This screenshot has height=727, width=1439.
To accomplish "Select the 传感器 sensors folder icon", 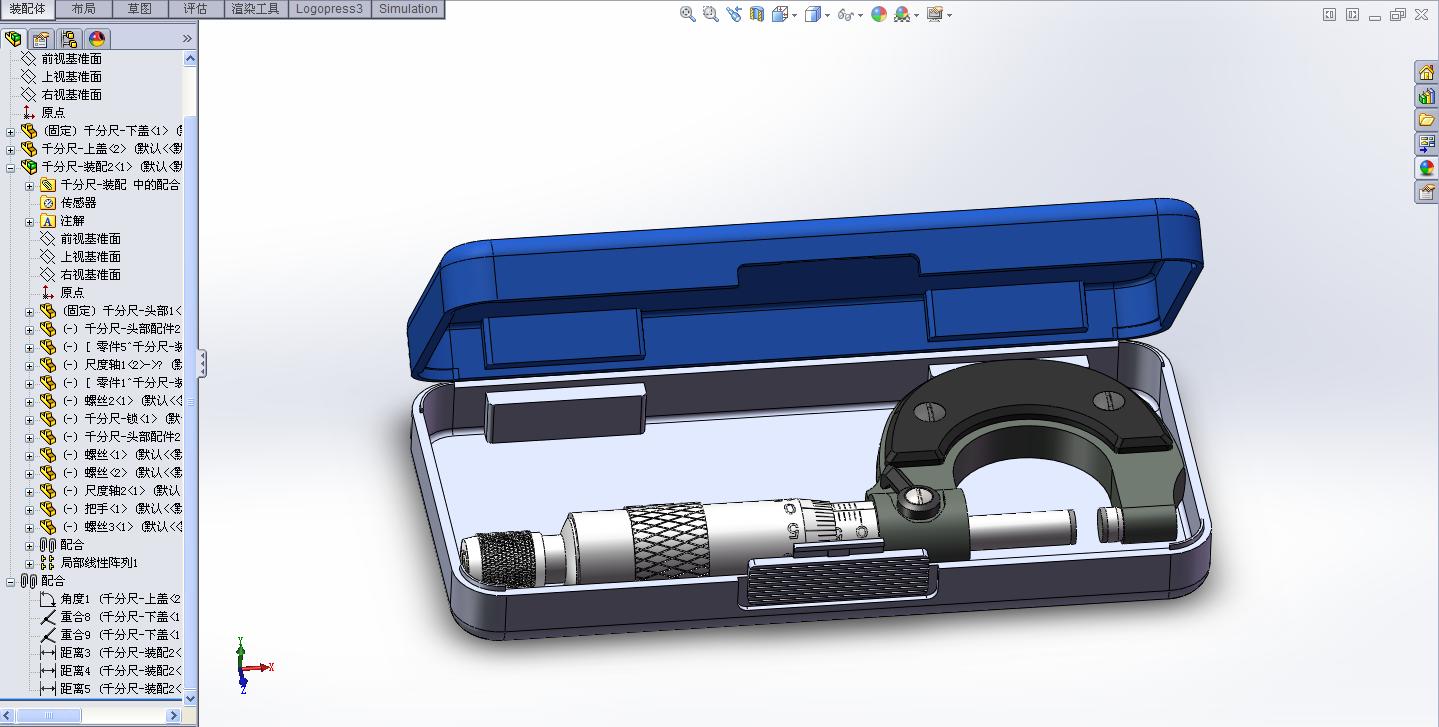I will 48,203.
